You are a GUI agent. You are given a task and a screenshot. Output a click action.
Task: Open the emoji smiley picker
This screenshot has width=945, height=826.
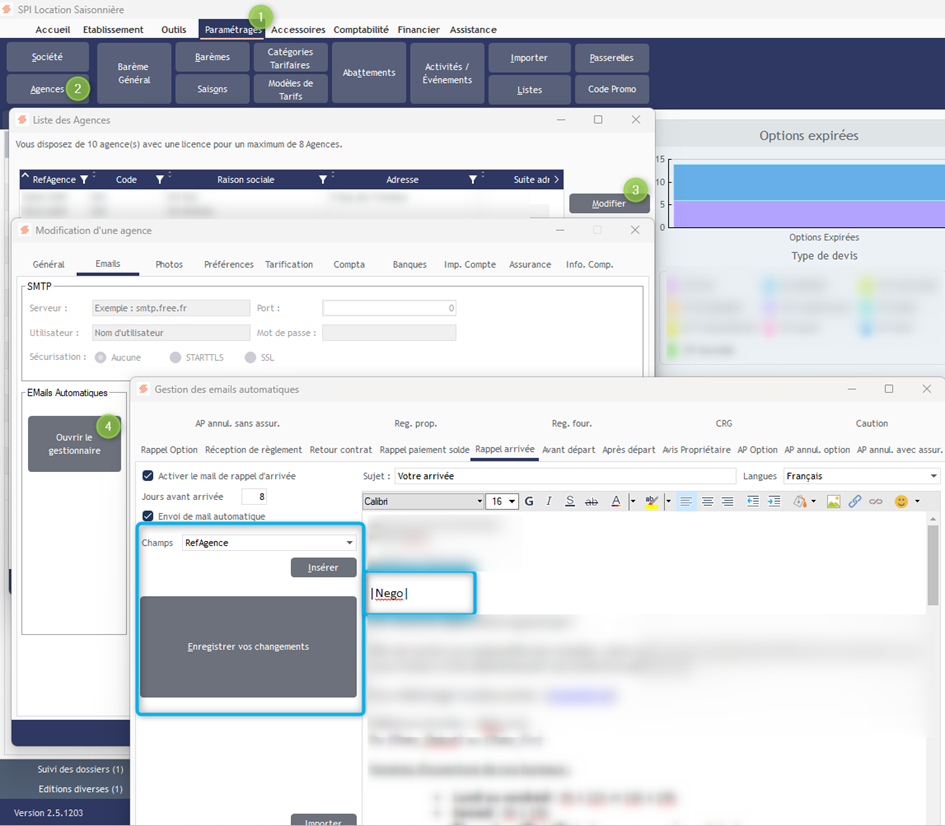click(x=902, y=501)
